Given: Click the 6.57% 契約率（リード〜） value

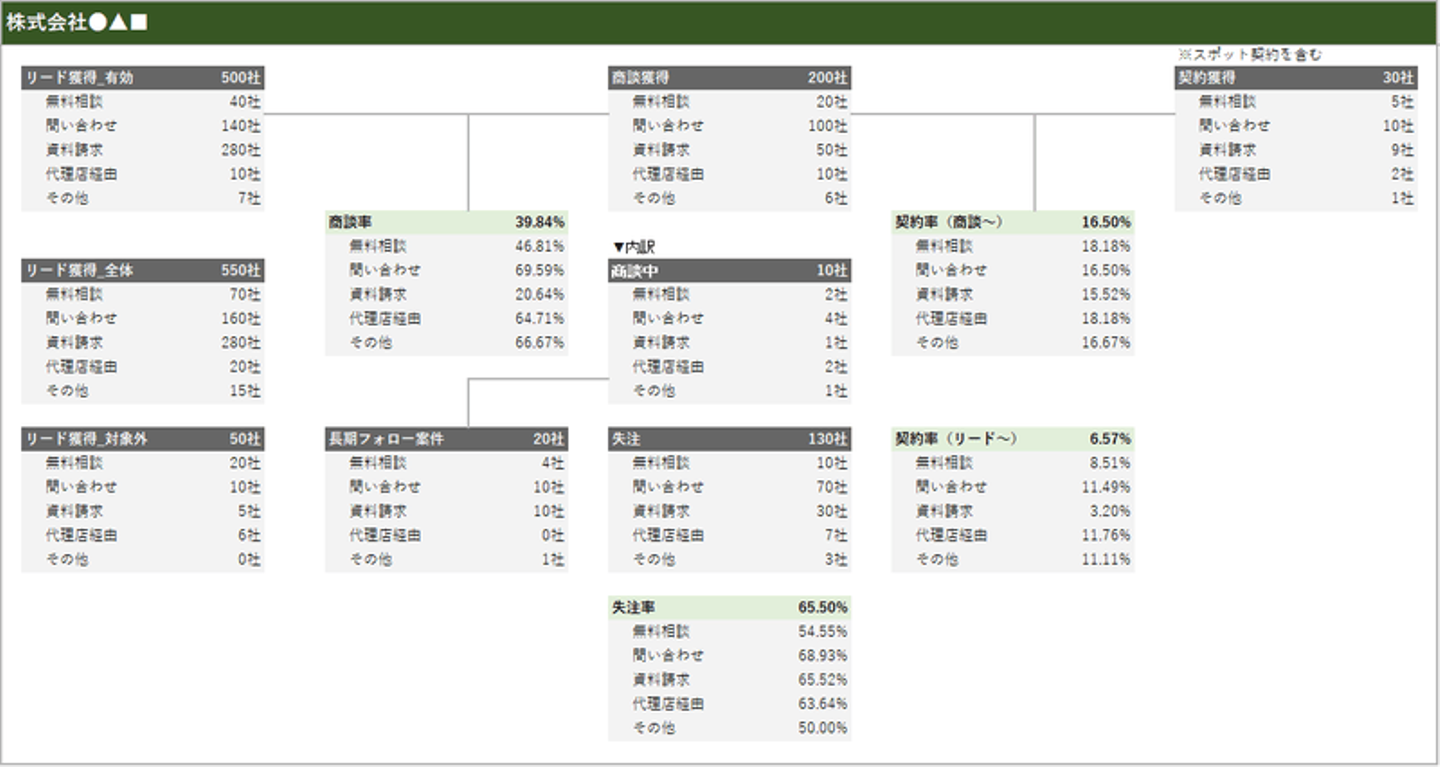Looking at the screenshot, I should coord(1110,439).
